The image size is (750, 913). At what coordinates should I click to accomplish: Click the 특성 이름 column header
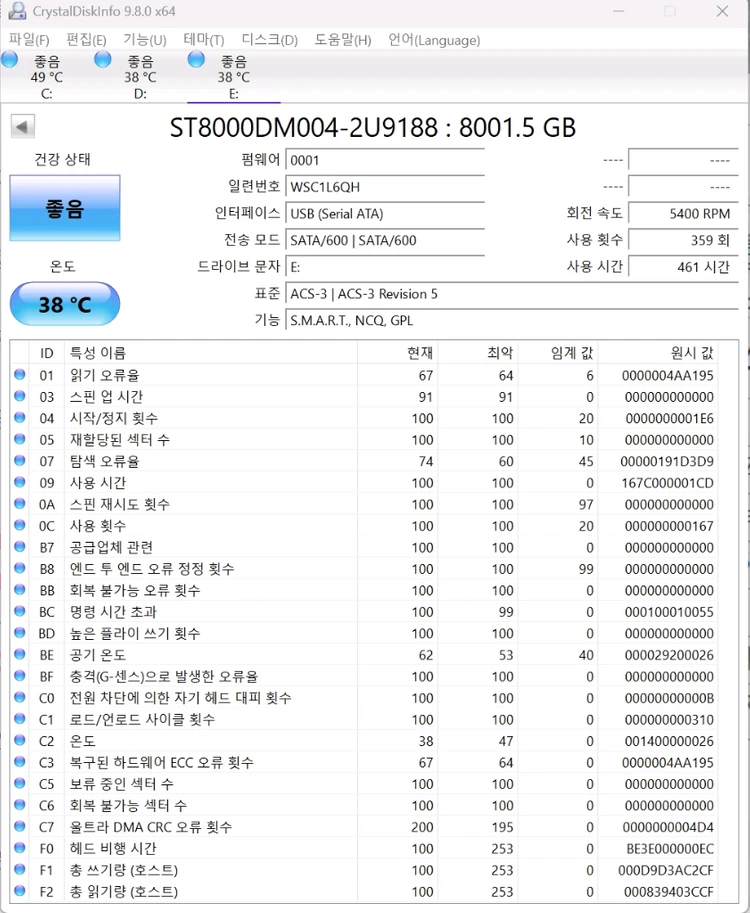[211, 353]
